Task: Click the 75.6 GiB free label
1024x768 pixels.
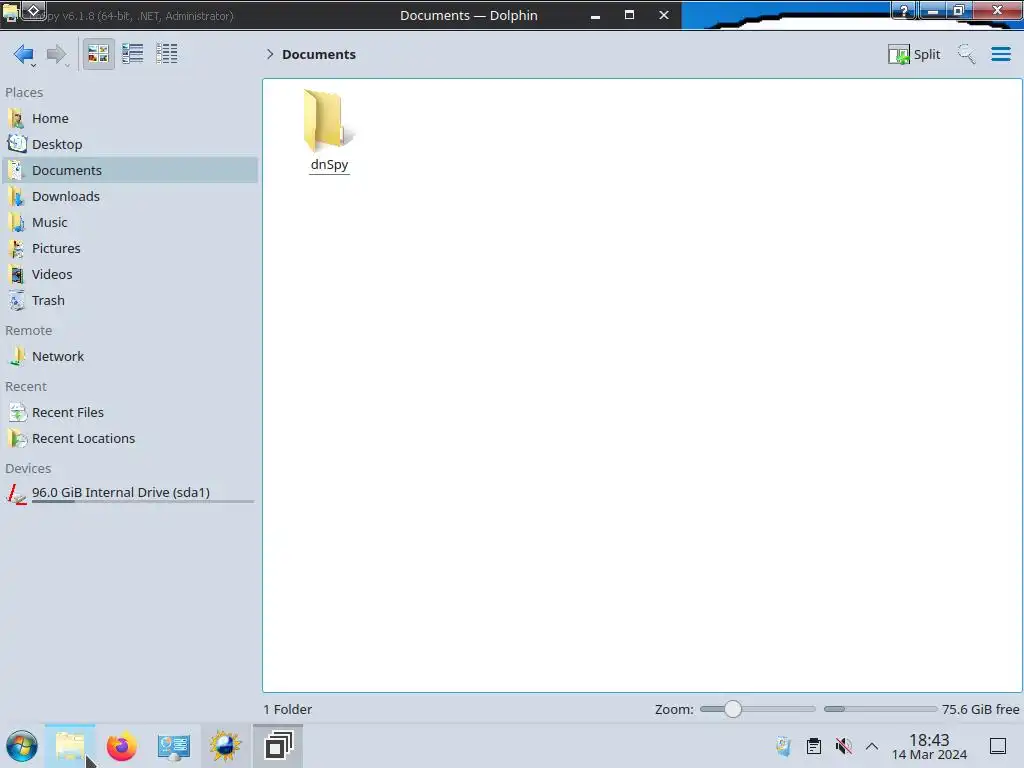Action: pyautogui.click(x=980, y=709)
